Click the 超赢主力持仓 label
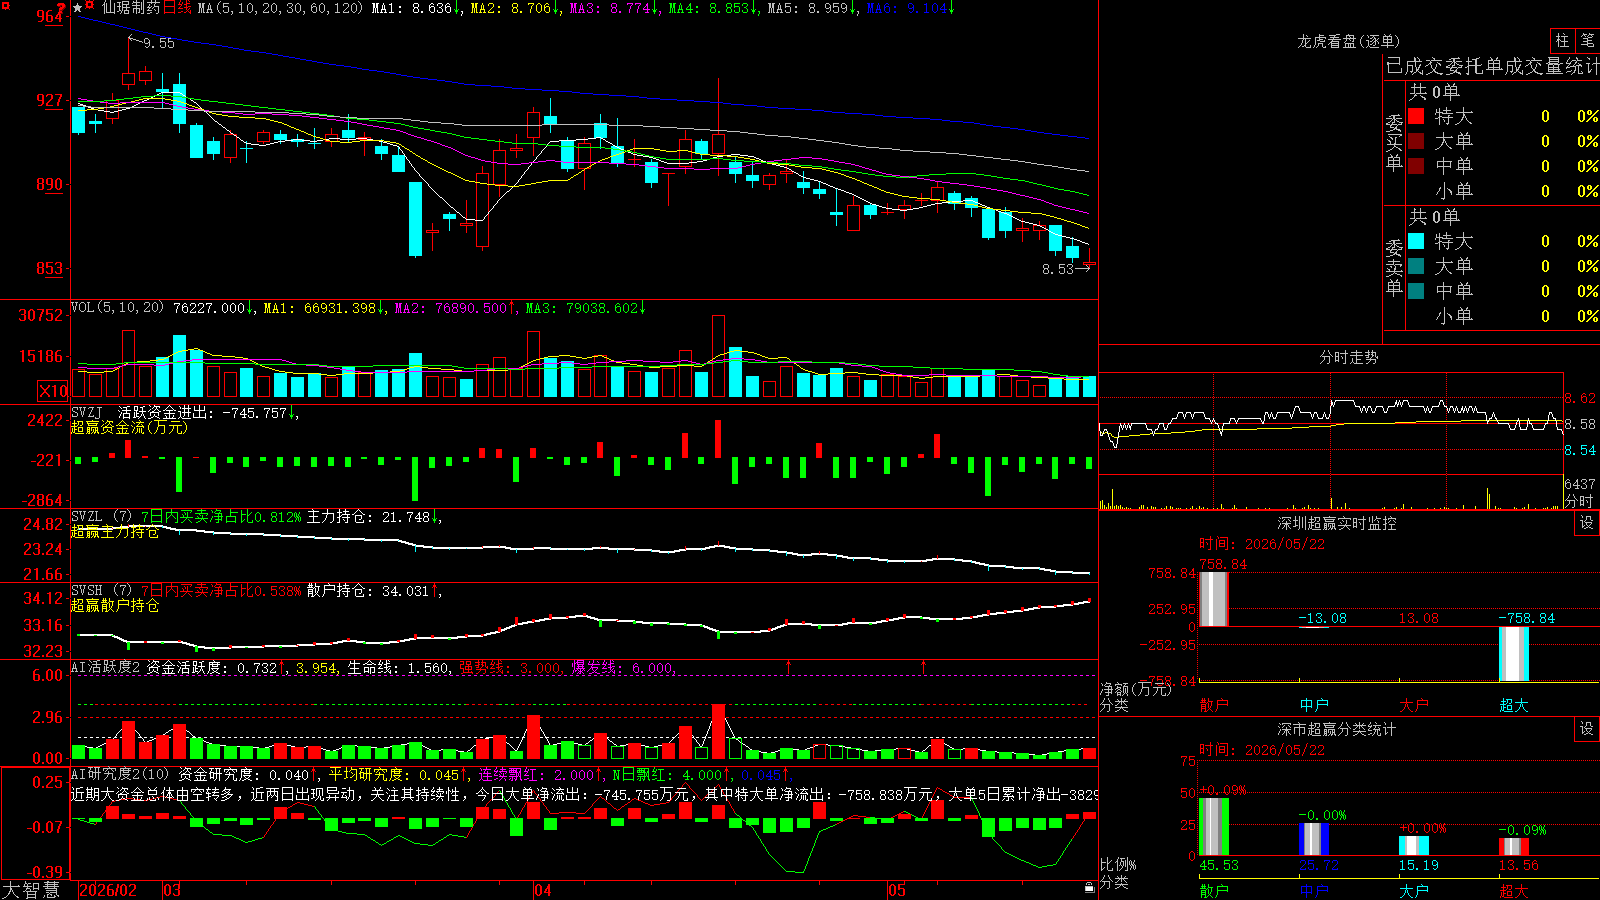This screenshot has width=1600, height=900. pos(115,532)
